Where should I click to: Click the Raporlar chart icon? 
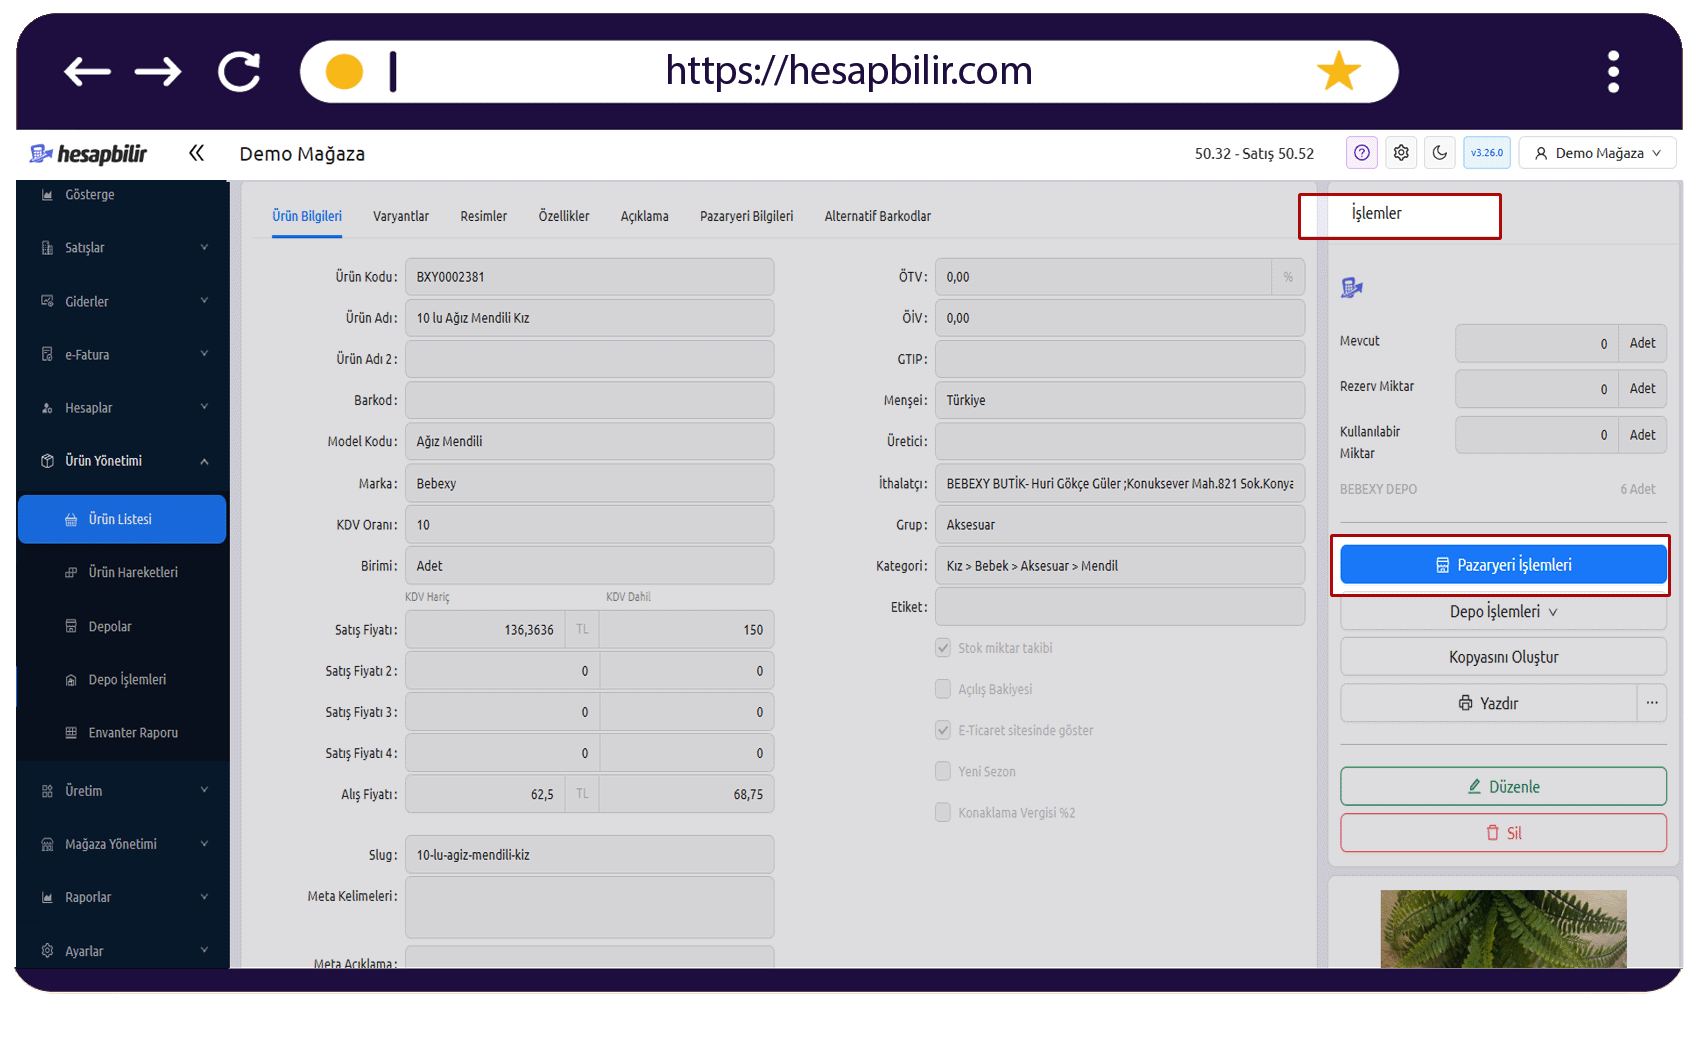click(47, 898)
